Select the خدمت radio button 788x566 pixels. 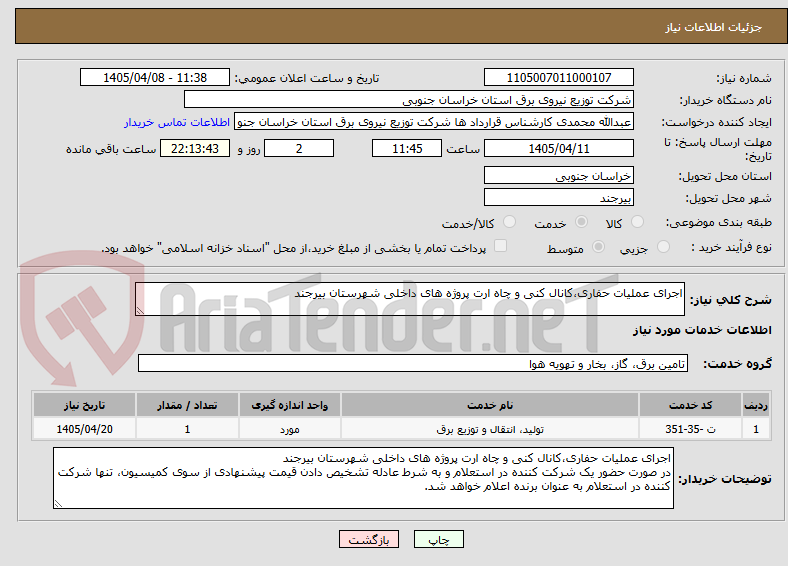point(581,222)
